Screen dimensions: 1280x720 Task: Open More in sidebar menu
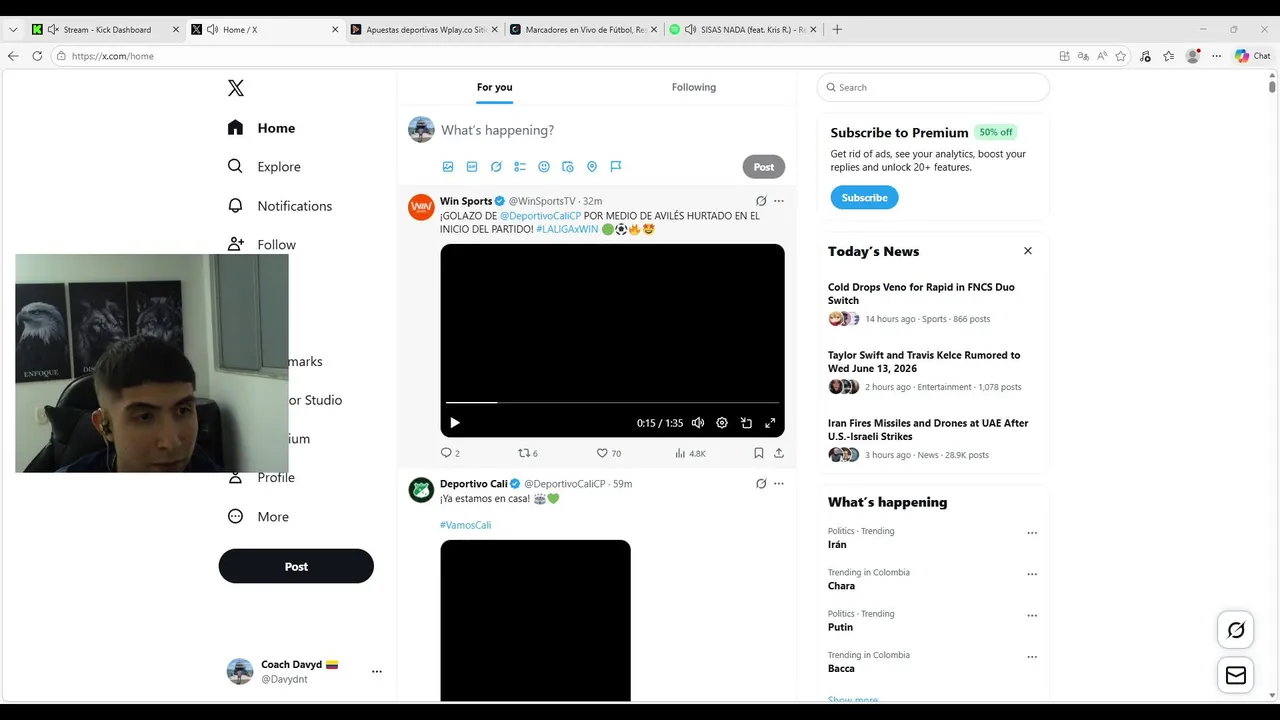tap(259, 517)
